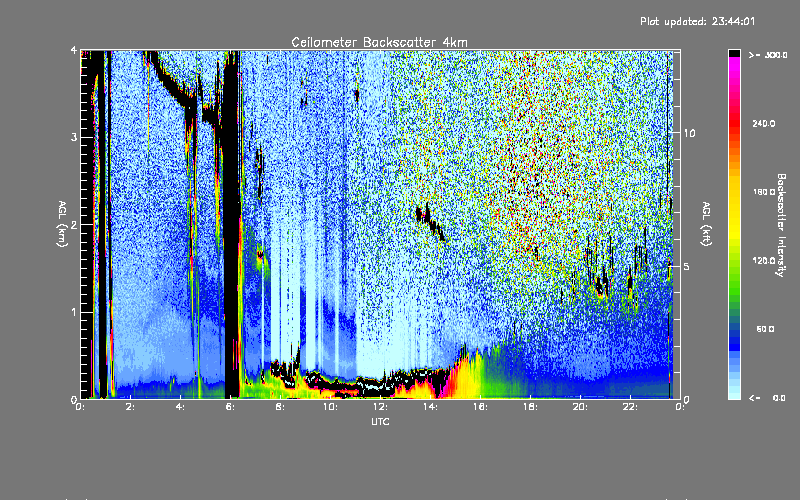Click the 4 tick on AGL (km) axis

[74, 50]
